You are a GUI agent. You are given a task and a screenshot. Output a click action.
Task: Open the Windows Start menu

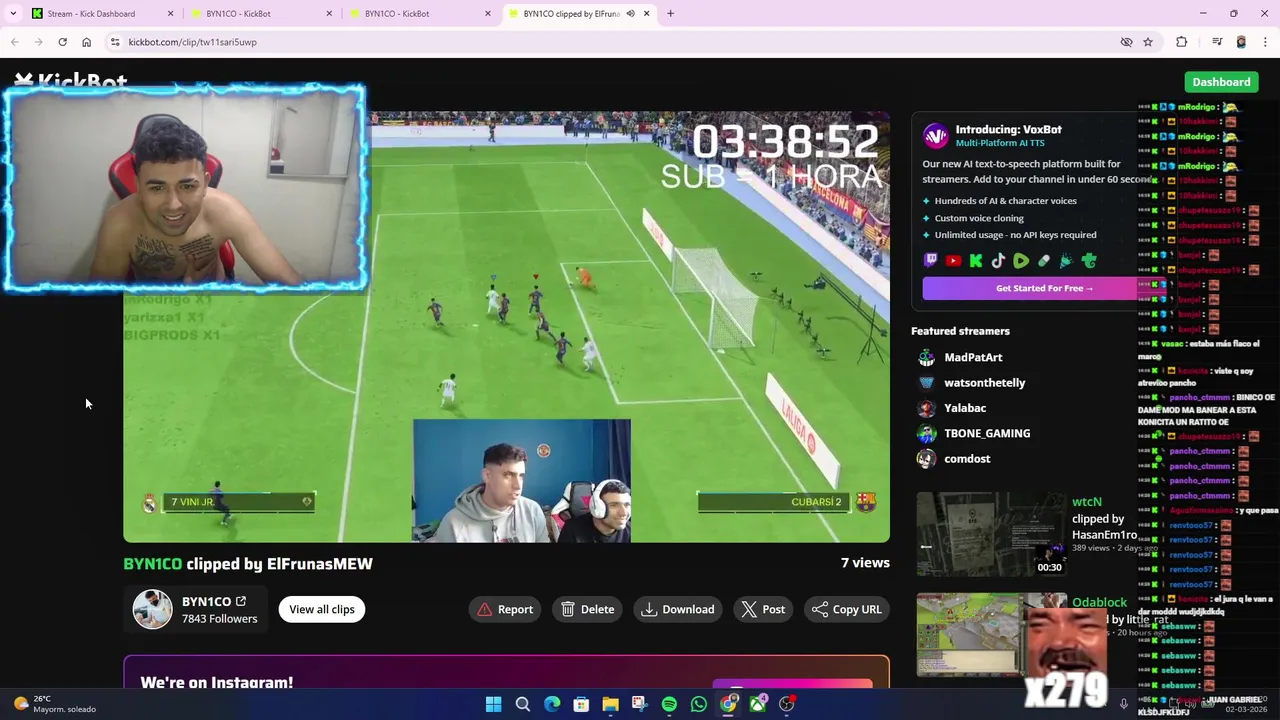493,704
